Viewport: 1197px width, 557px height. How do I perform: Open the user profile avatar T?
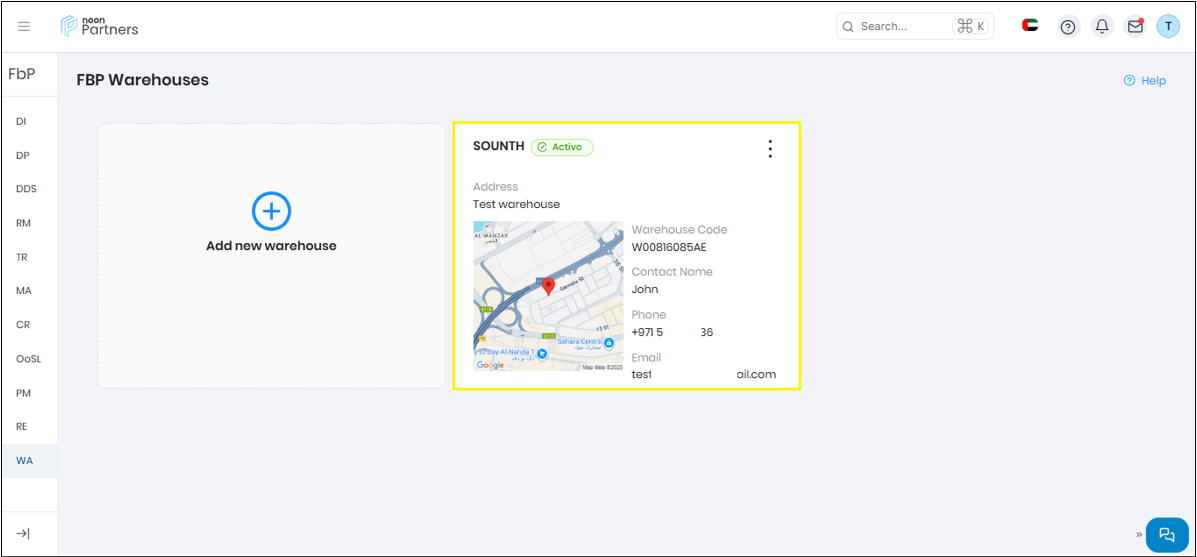pyautogui.click(x=1168, y=27)
